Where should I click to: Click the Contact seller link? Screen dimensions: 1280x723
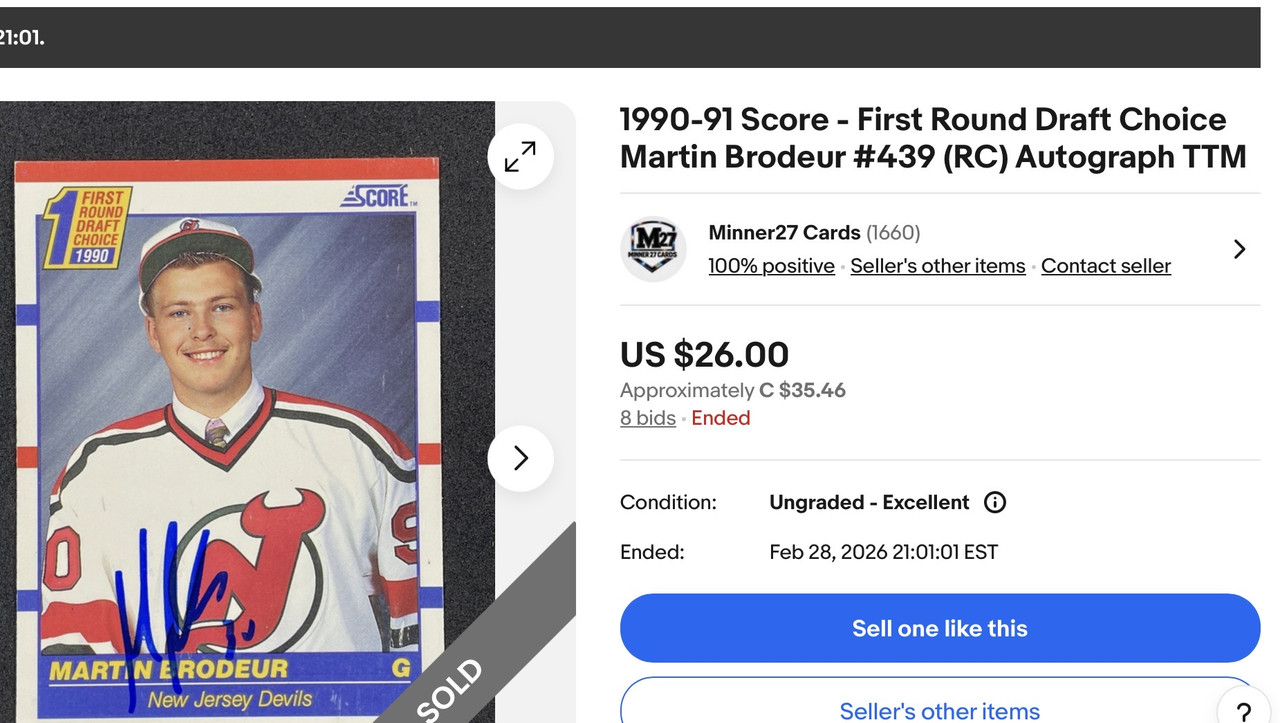pyautogui.click(x=1105, y=266)
